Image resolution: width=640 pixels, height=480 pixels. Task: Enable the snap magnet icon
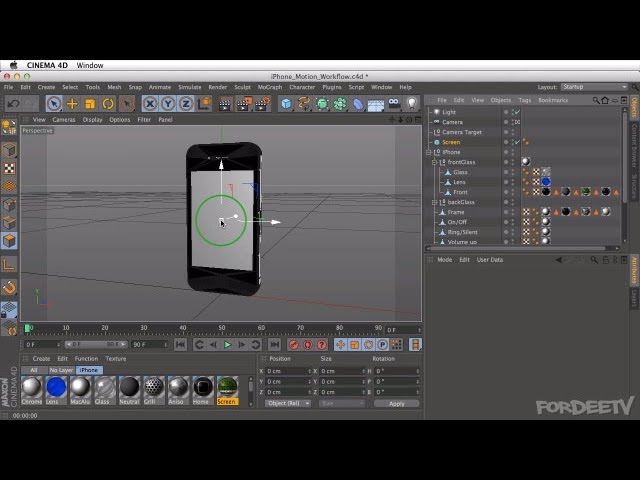[9, 288]
